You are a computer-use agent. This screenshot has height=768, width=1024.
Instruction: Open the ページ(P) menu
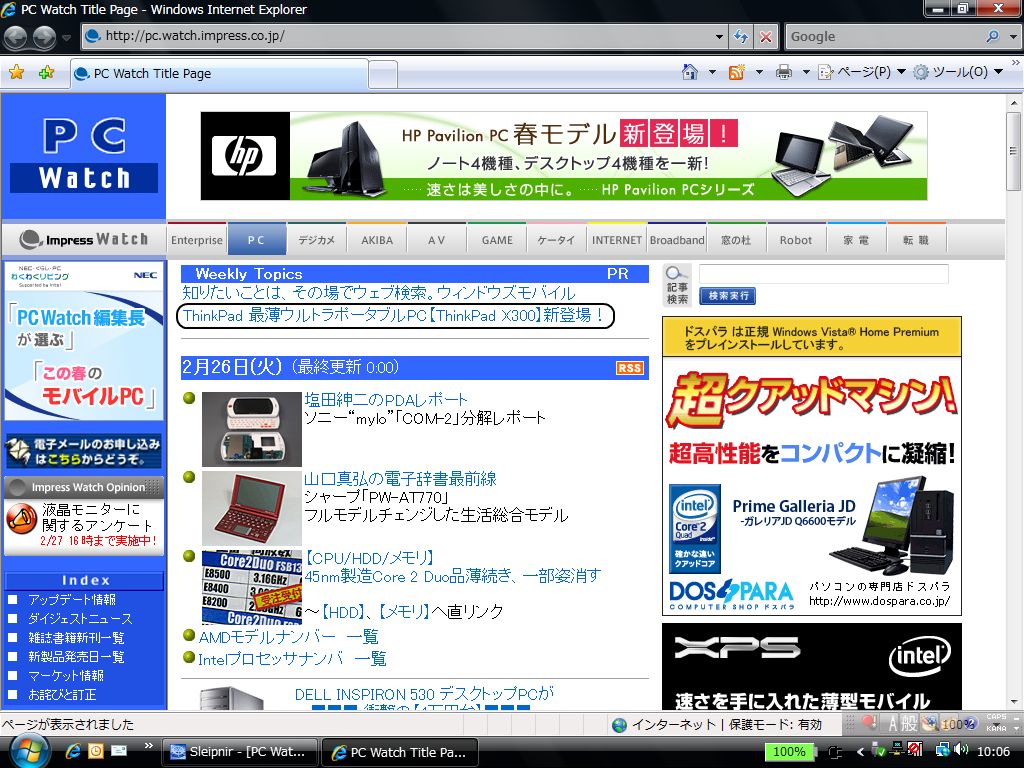pos(862,72)
